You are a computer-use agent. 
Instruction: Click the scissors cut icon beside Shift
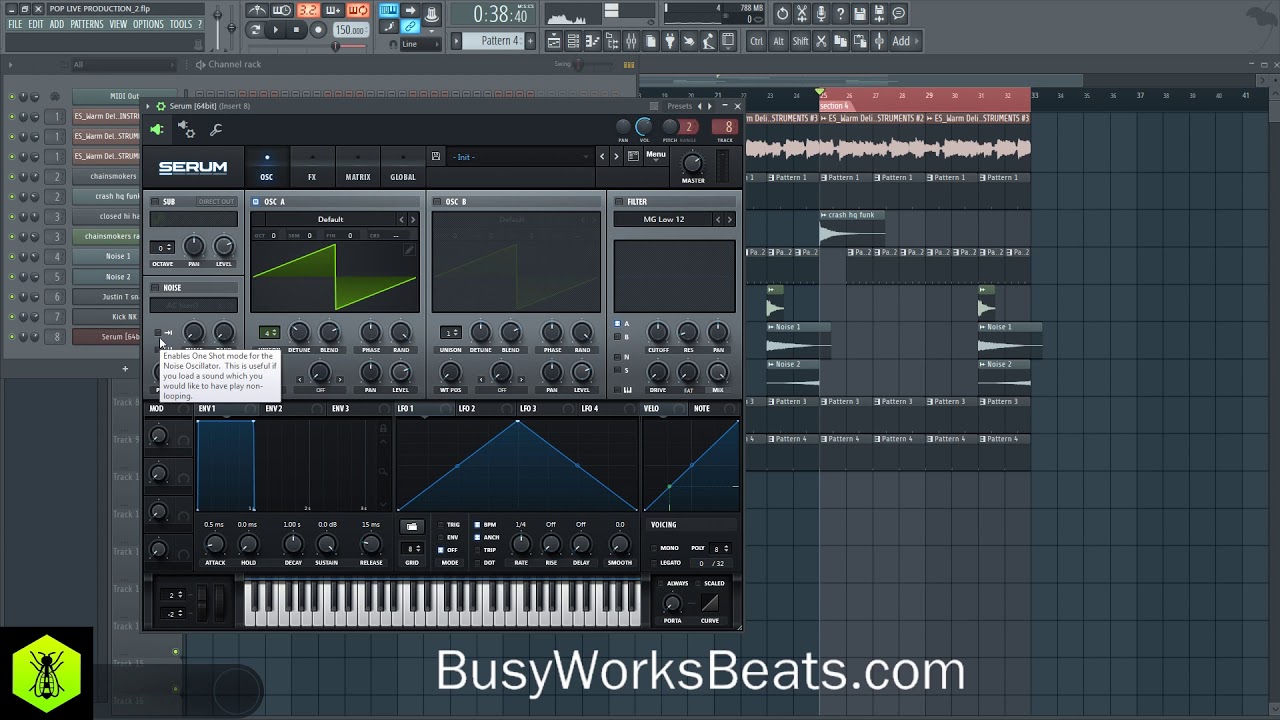[821, 41]
